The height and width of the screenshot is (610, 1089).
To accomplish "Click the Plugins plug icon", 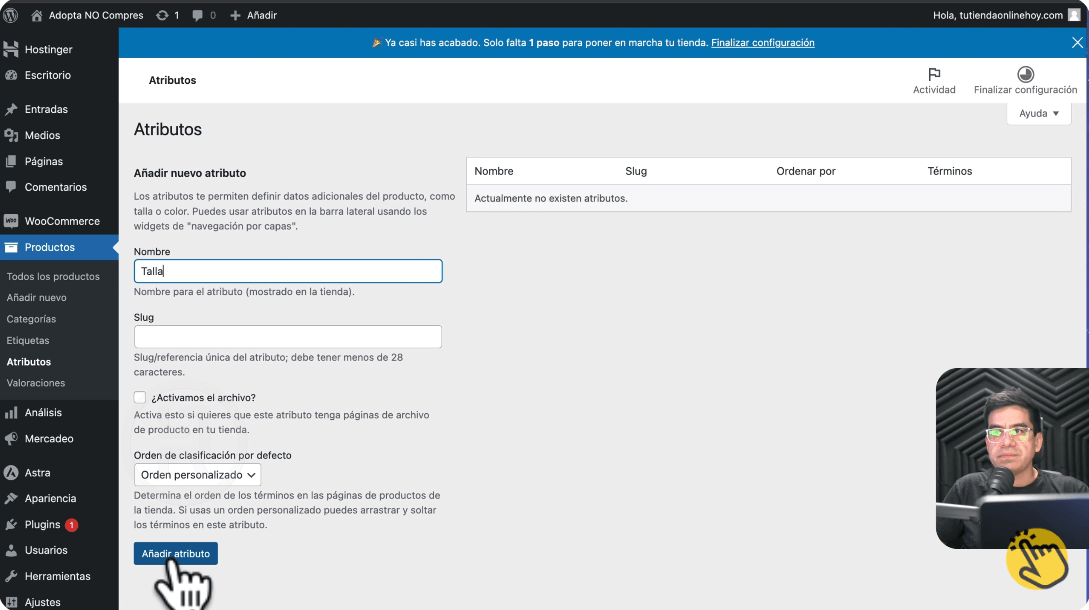I will click(11, 525).
